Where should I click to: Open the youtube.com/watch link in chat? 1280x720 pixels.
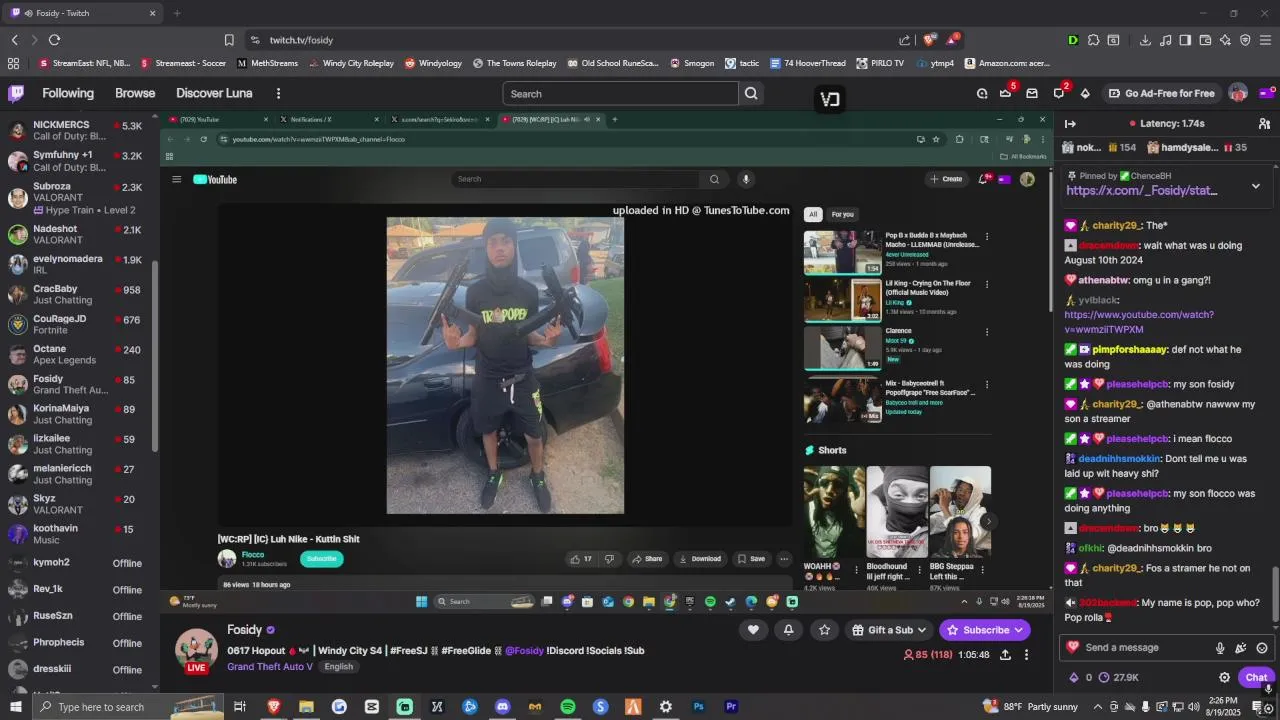point(1139,322)
